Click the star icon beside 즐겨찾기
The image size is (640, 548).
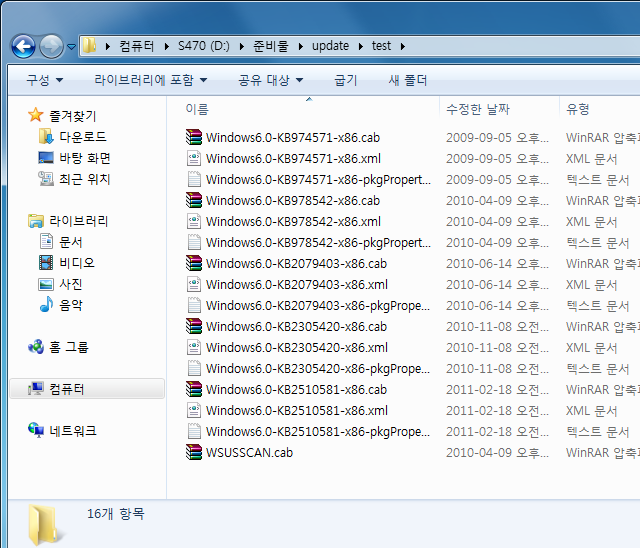point(36,115)
